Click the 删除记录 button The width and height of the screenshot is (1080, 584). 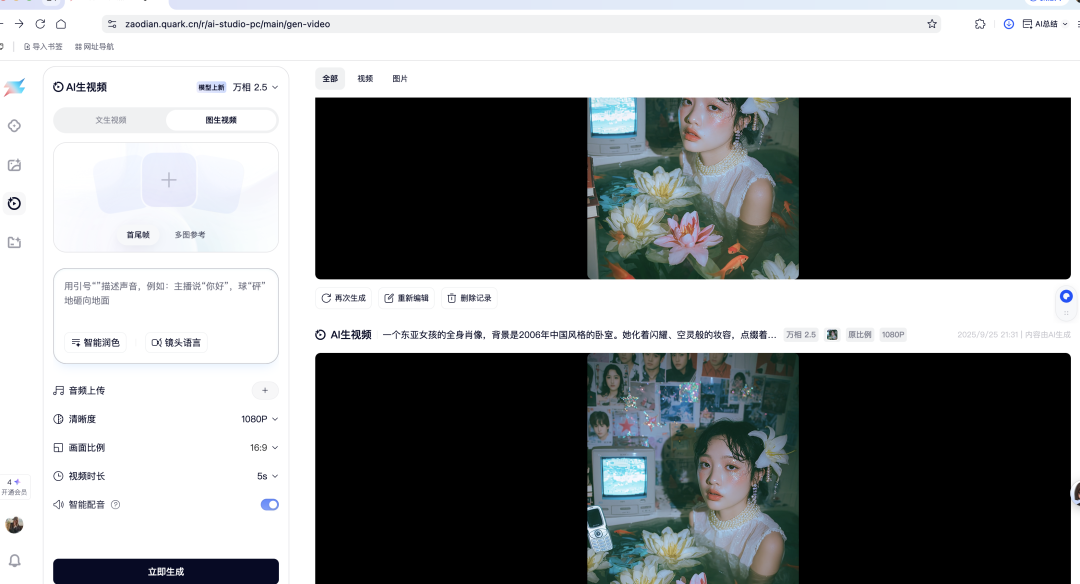469,298
